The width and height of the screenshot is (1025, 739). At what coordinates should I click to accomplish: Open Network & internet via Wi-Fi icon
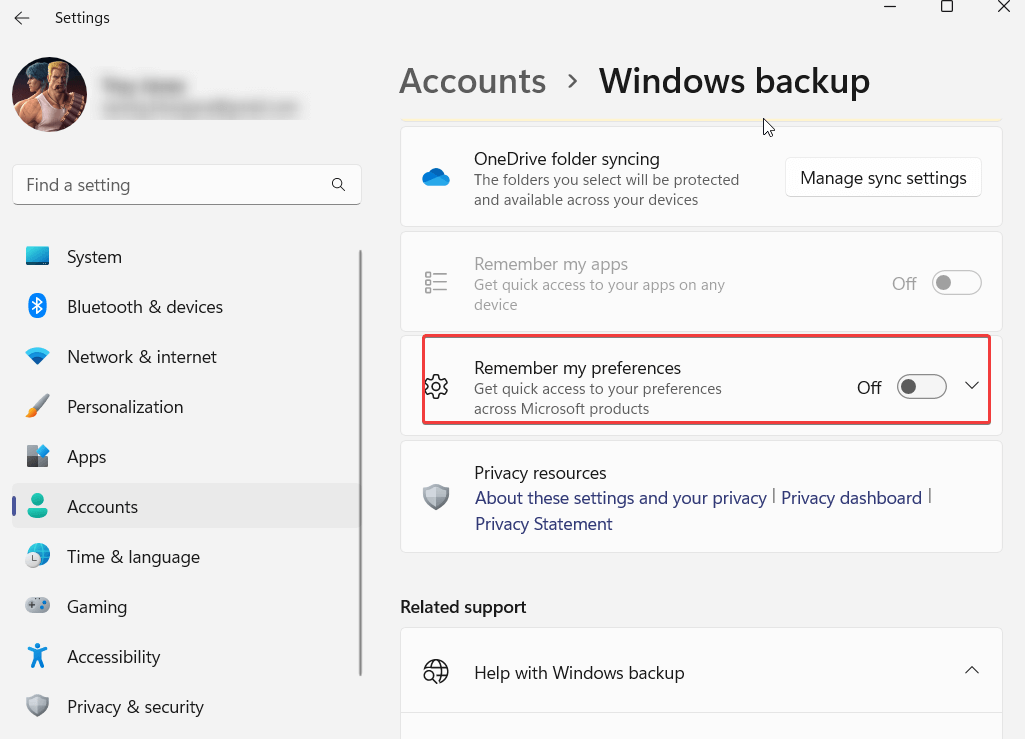click(38, 357)
